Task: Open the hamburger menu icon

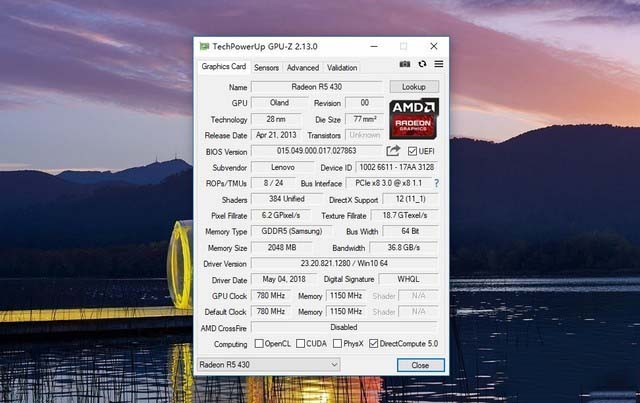Action: [439, 64]
